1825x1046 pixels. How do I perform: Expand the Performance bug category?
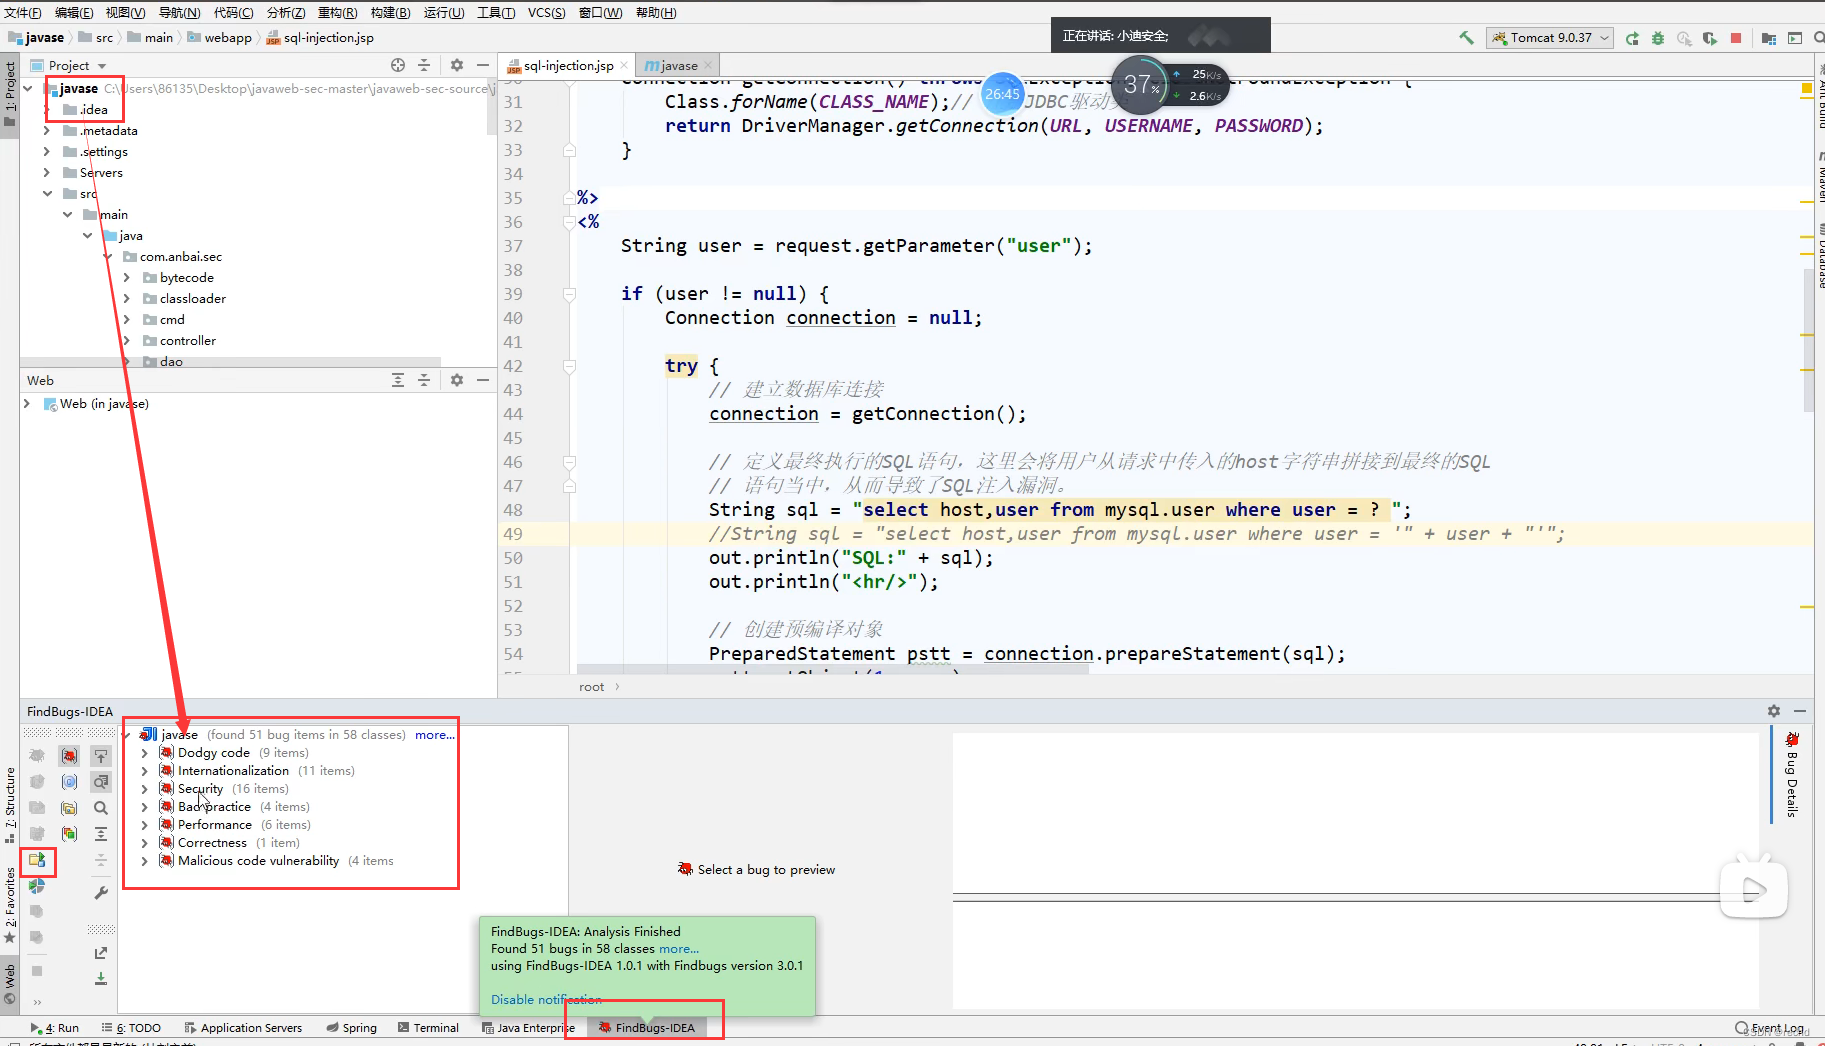(145, 825)
